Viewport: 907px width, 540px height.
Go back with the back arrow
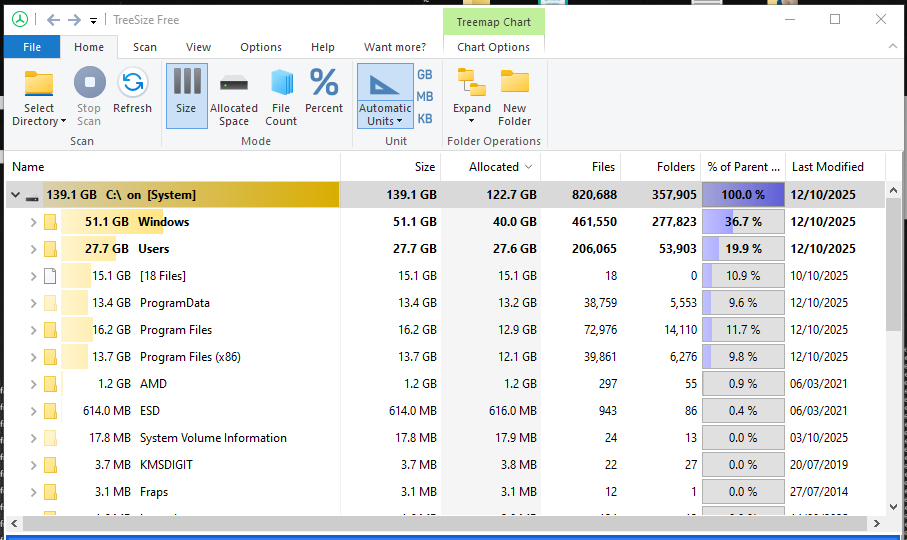click(x=53, y=20)
